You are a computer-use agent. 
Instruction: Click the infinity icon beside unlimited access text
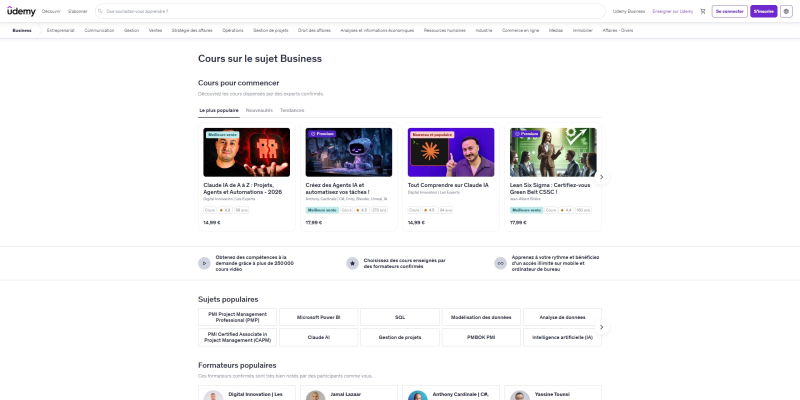(x=501, y=263)
